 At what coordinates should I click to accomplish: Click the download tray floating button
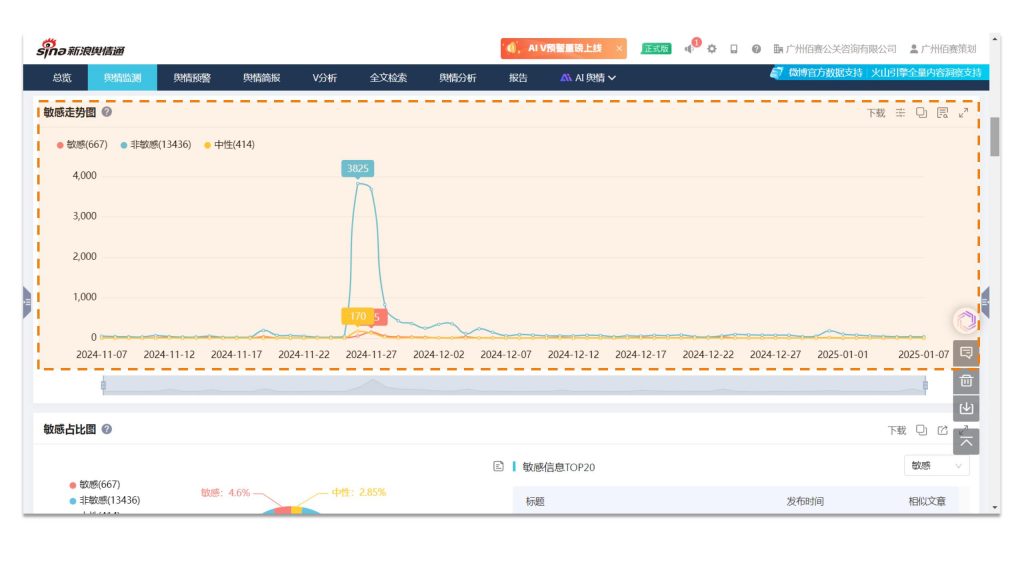click(966, 408)
